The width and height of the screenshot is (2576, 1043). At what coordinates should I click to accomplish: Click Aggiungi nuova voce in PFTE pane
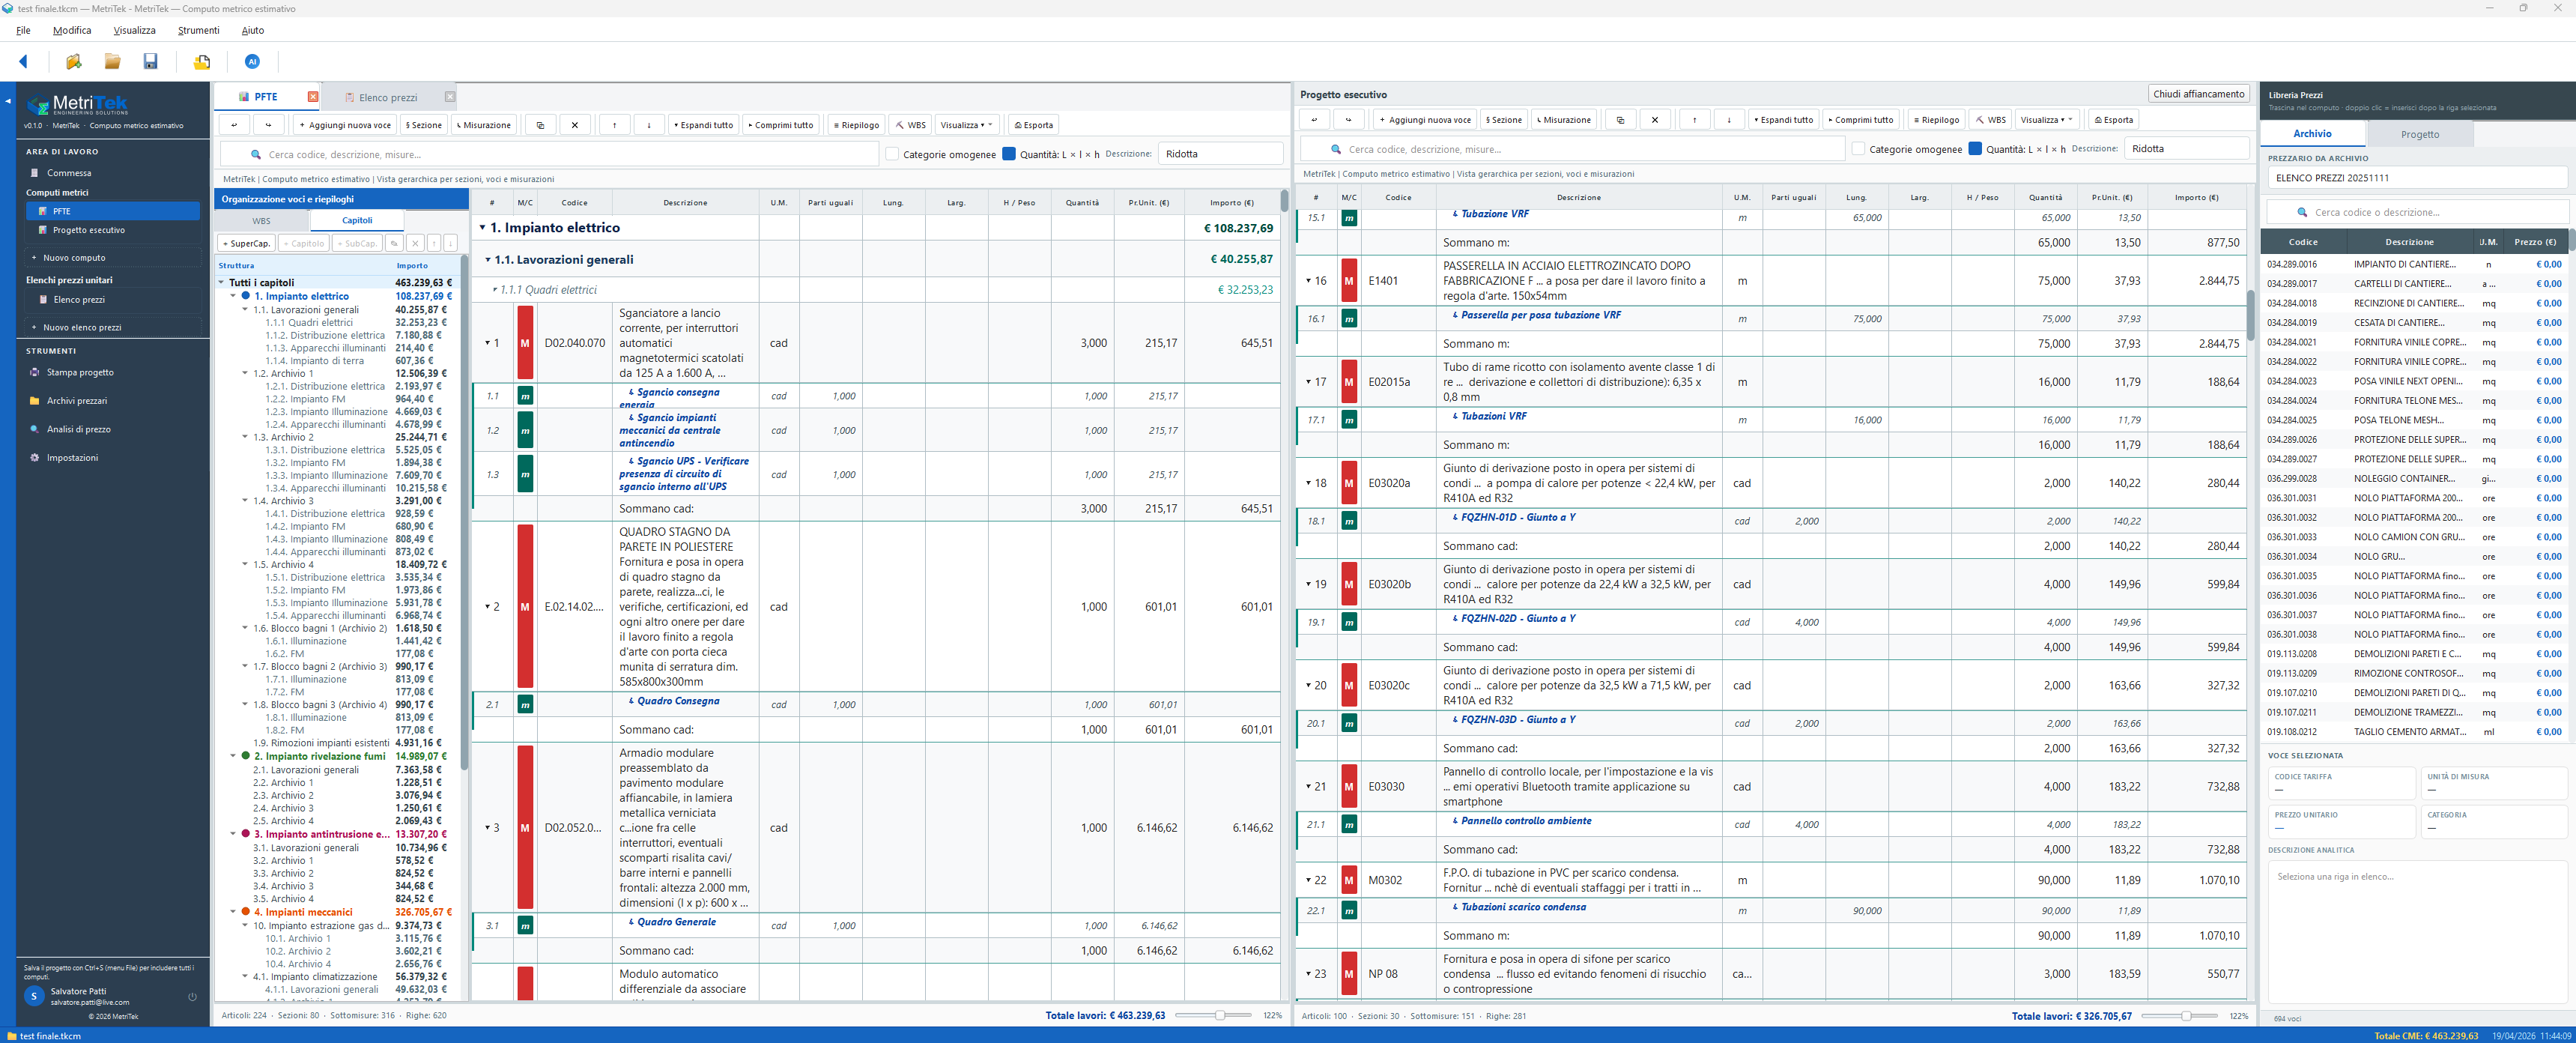coord(344,125)
